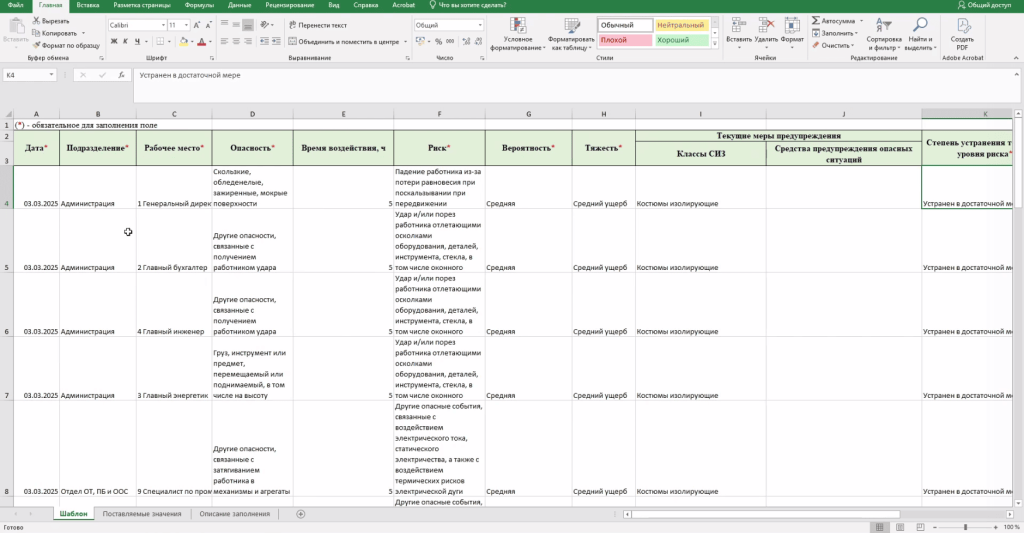This screenshot has height=533, width=1024.
Task: Open Conditional Formatting (Условное форматирование)
Action: pos(518,34)
